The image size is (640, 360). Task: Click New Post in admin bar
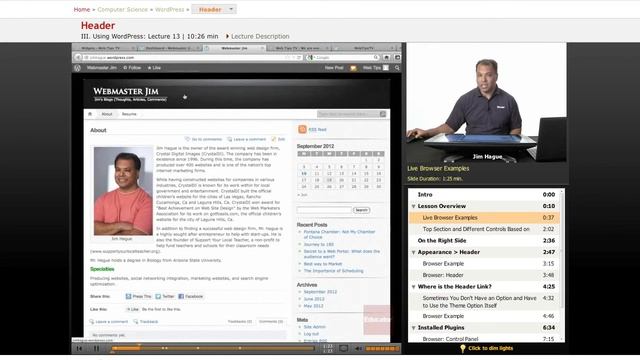334,68
